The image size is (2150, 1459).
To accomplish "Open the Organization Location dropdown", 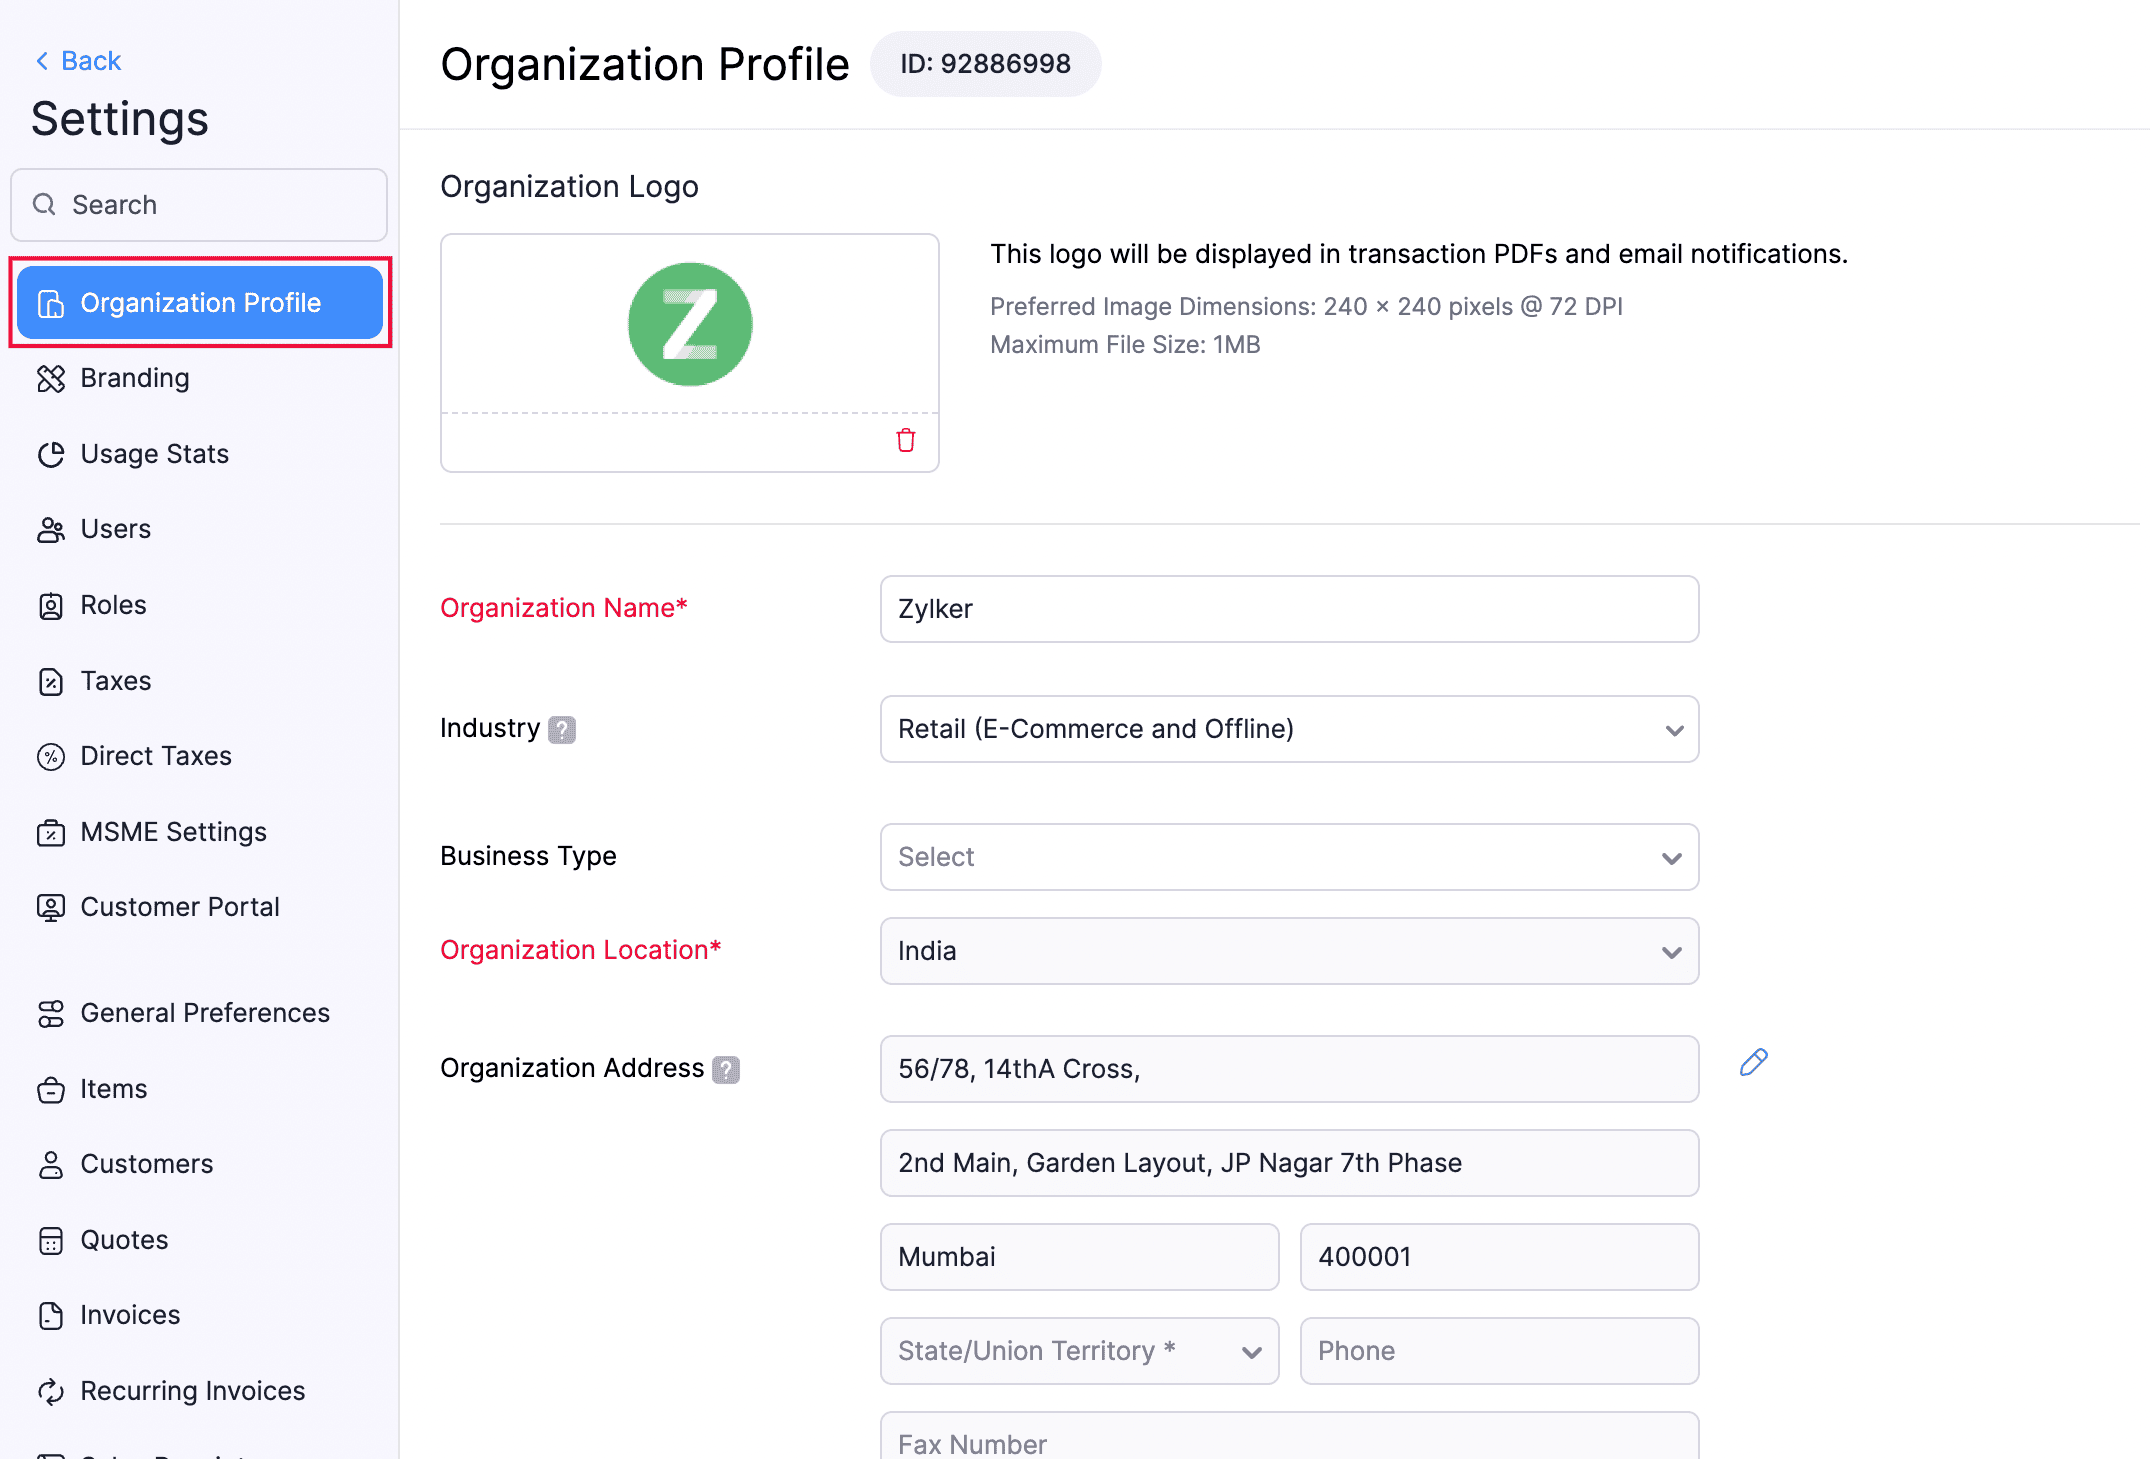I will click(x=1288, y=951).
